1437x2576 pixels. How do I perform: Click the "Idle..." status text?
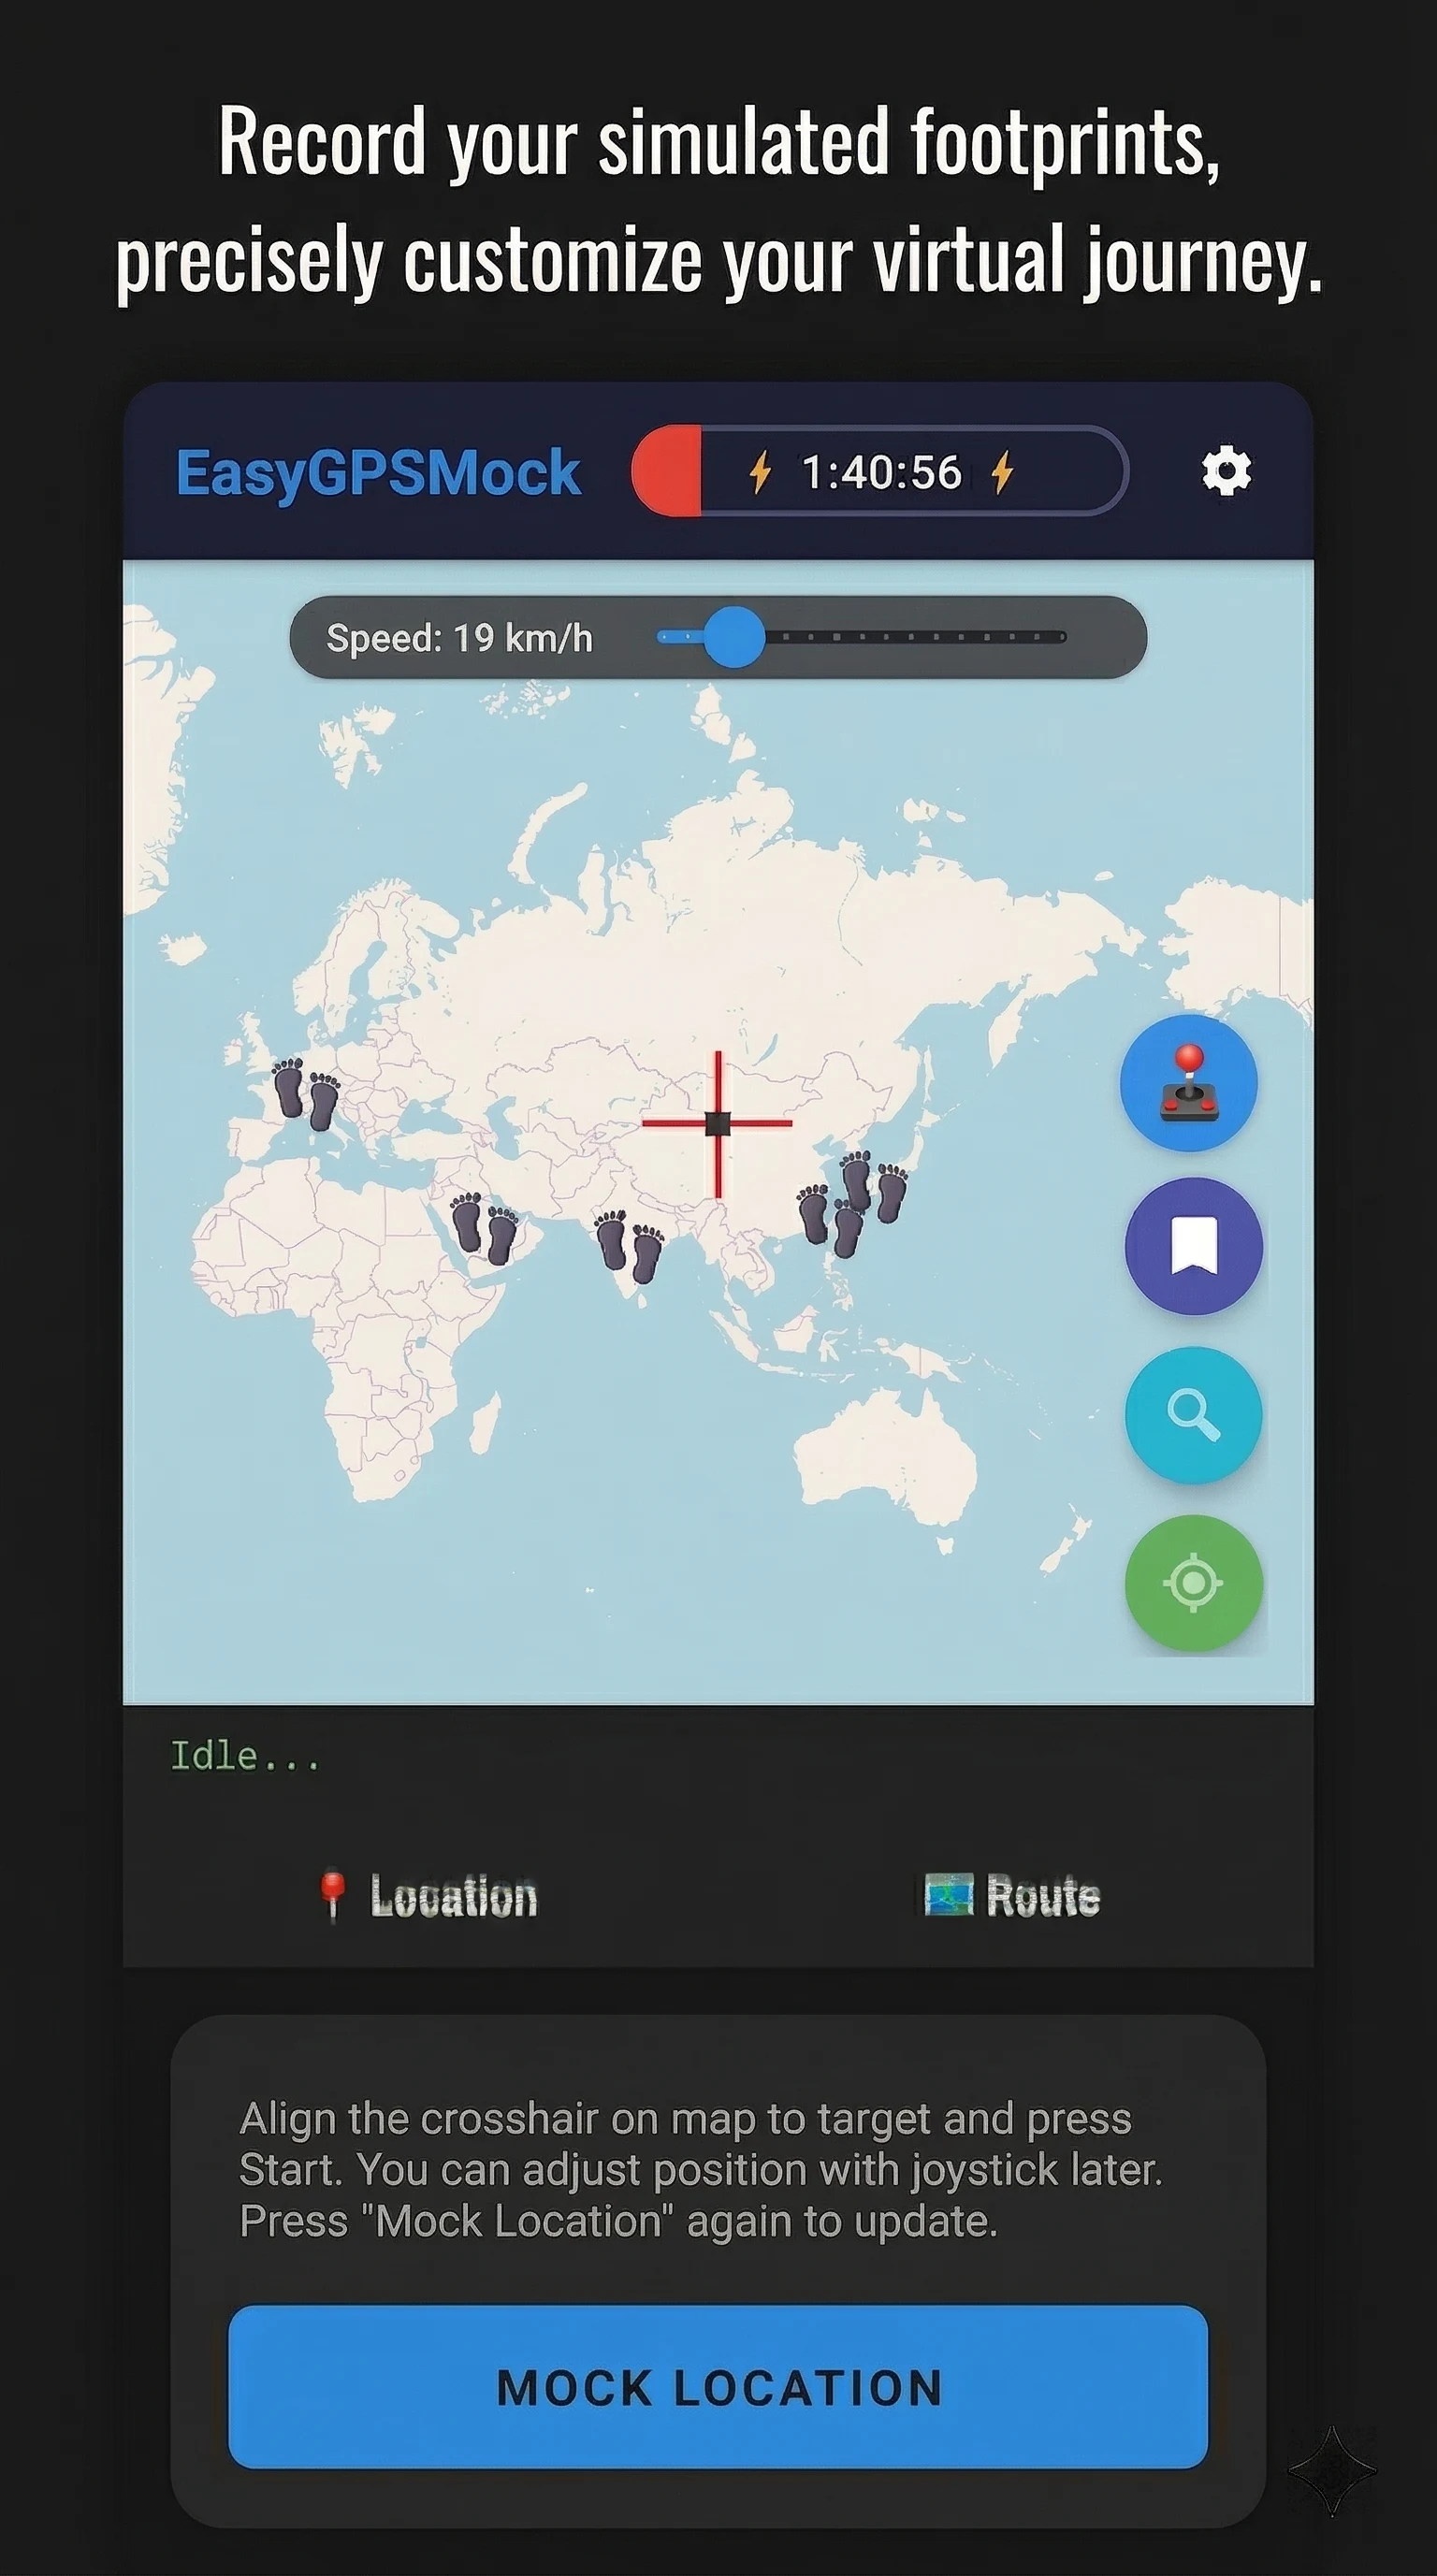(x=245, y=1756)
